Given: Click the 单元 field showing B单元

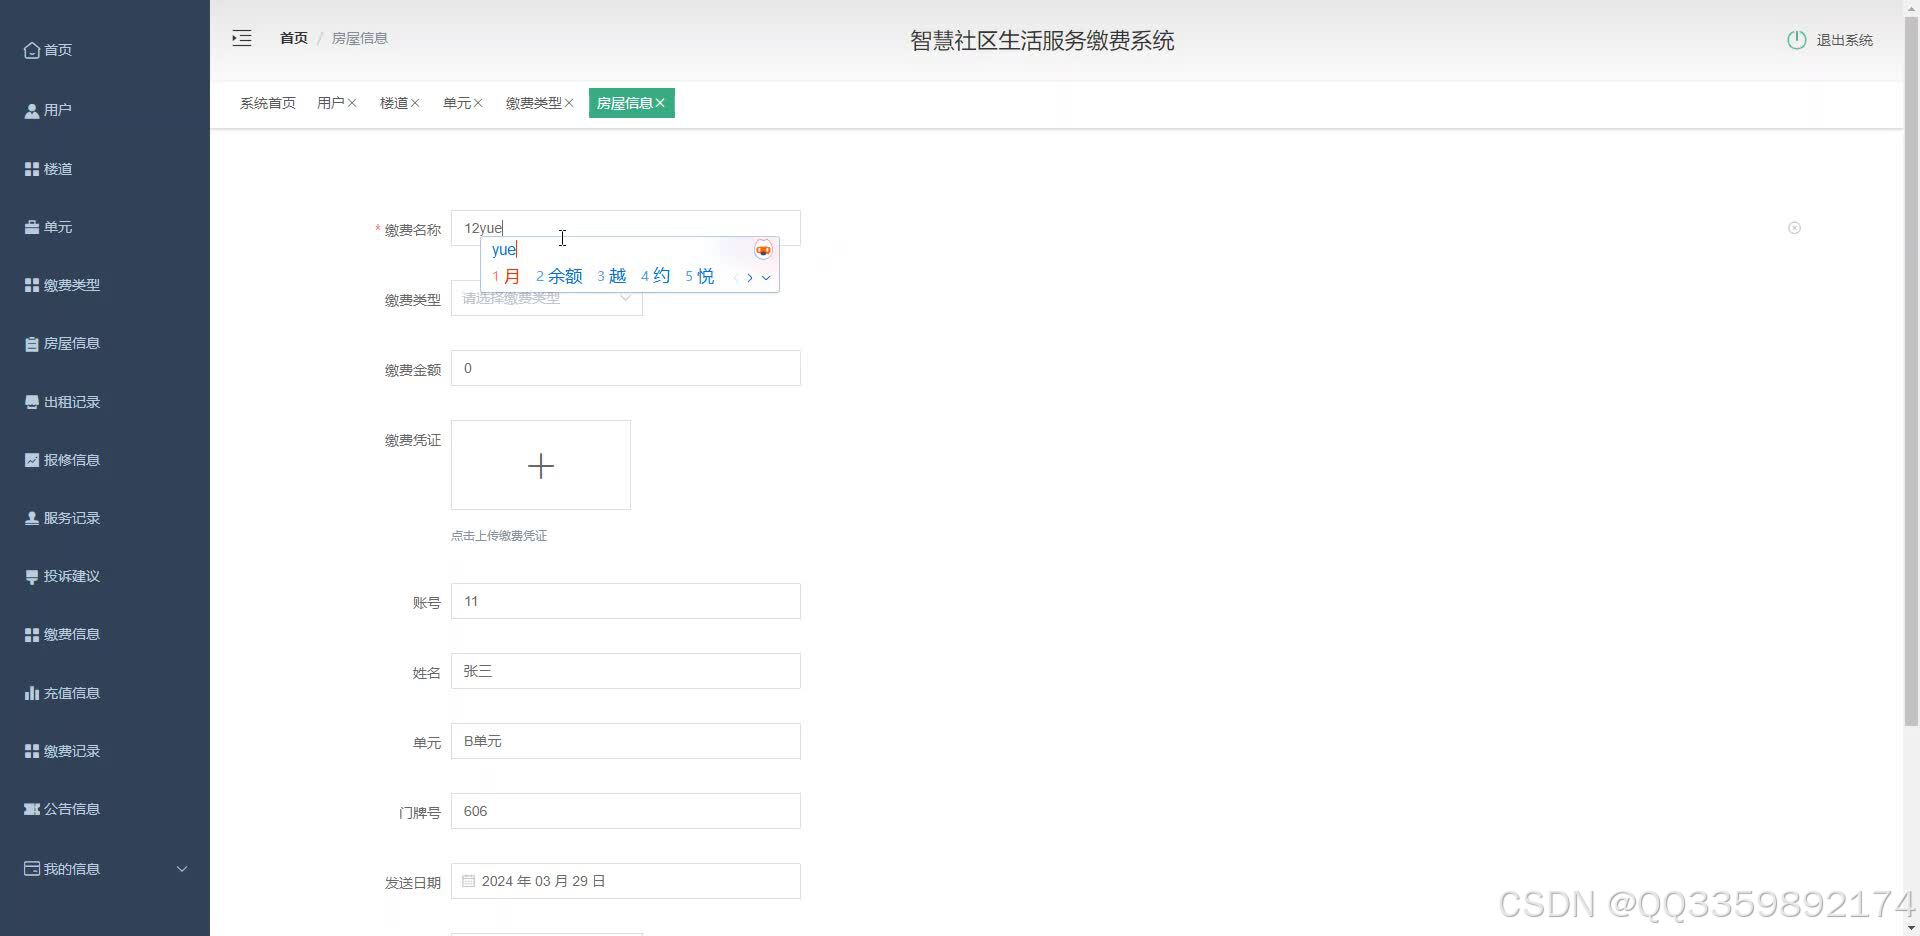Looking at the screenshot, I should [626, 741].
